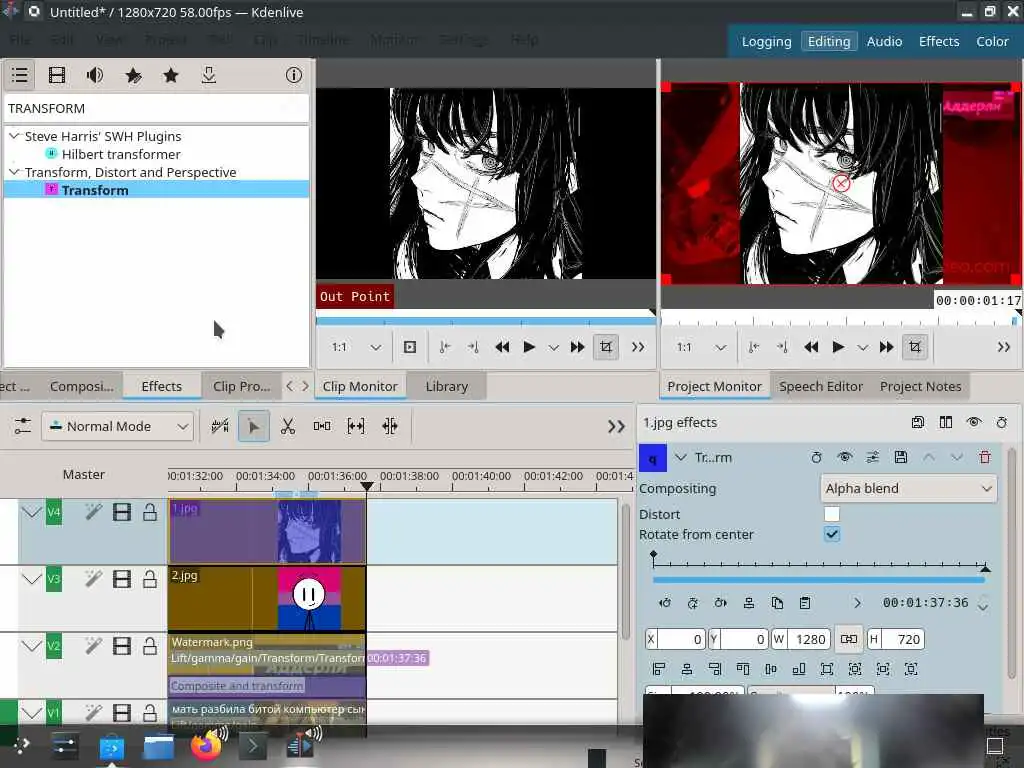1024x768 pixels.
Task: Switch to the Audio workspace
Action: (884, 41)
